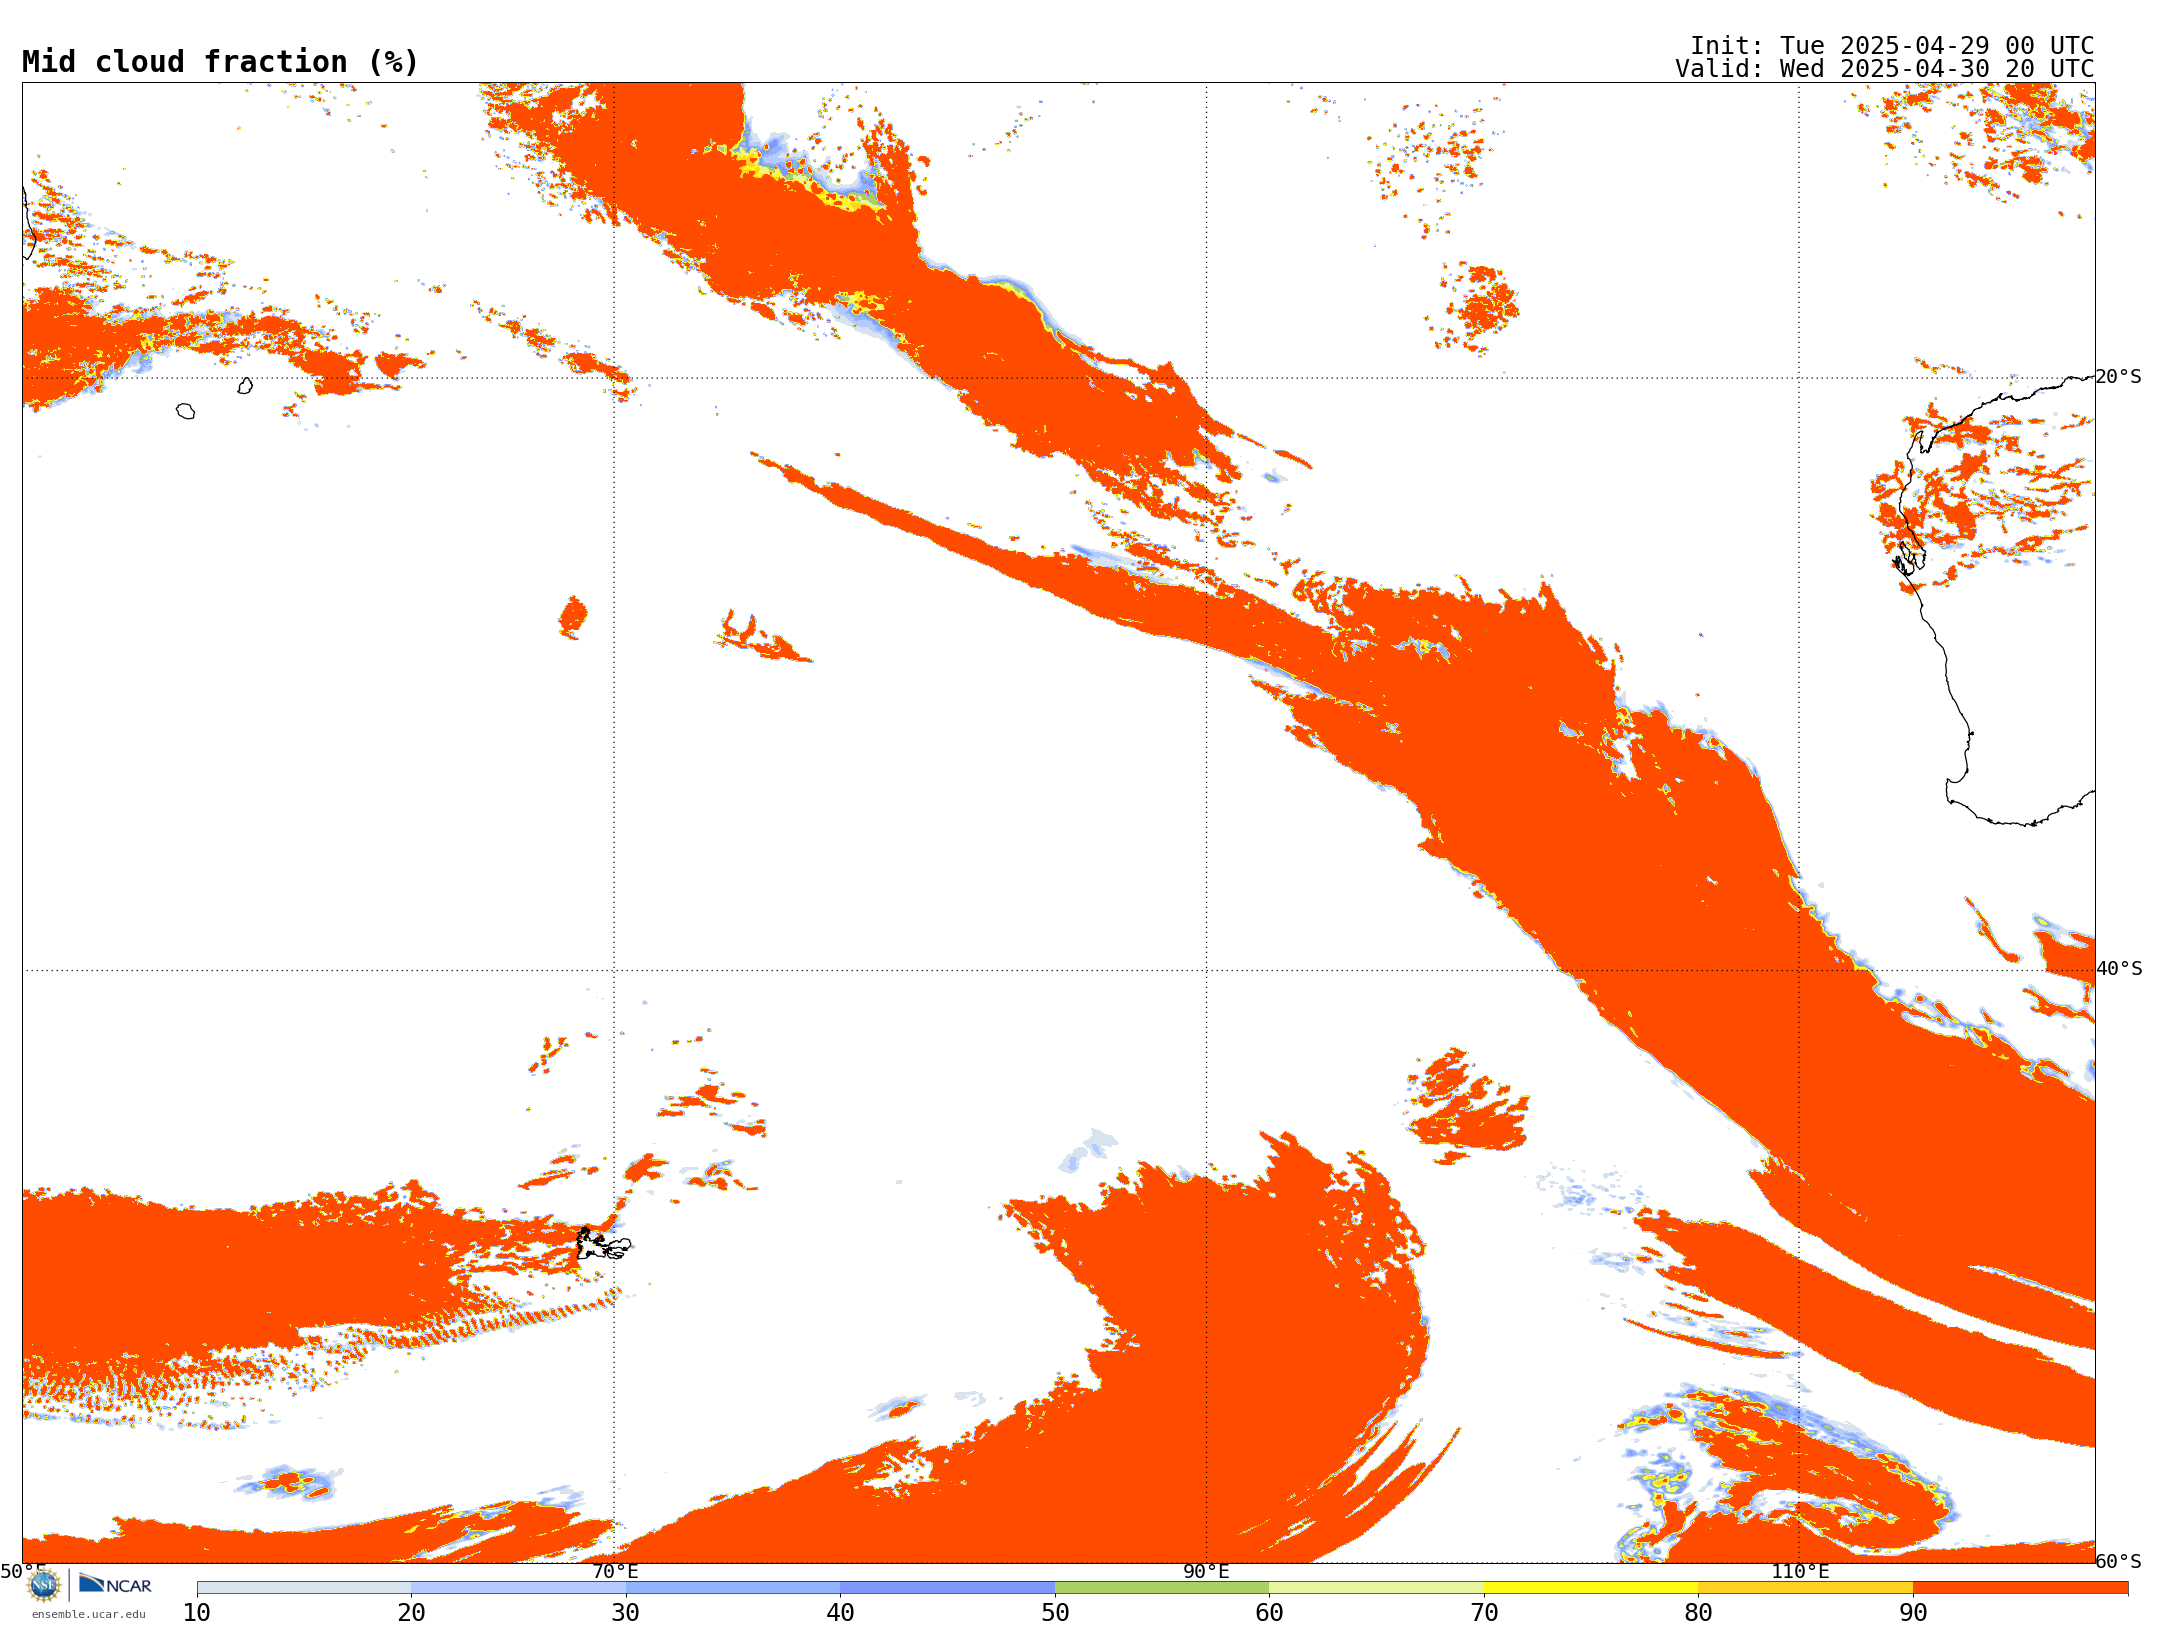Click the 70°E longitude label
Viewport: 2160px width, 1626px height.
(614, 1572)
